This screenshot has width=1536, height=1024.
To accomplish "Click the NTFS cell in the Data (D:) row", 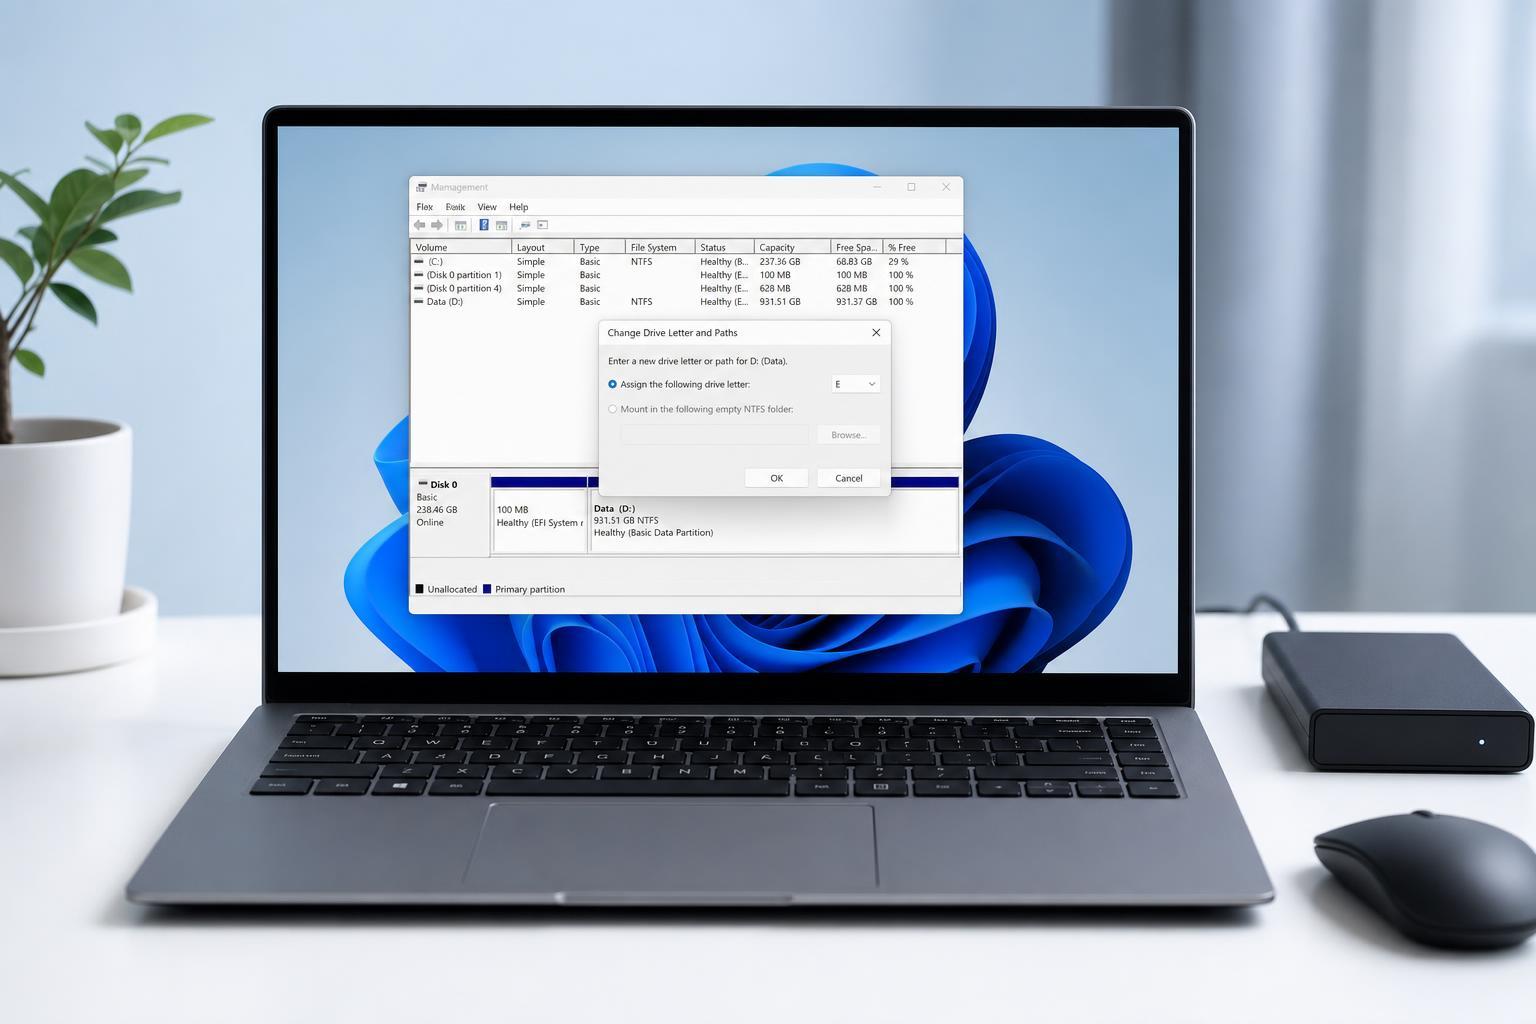I will 642,302.
